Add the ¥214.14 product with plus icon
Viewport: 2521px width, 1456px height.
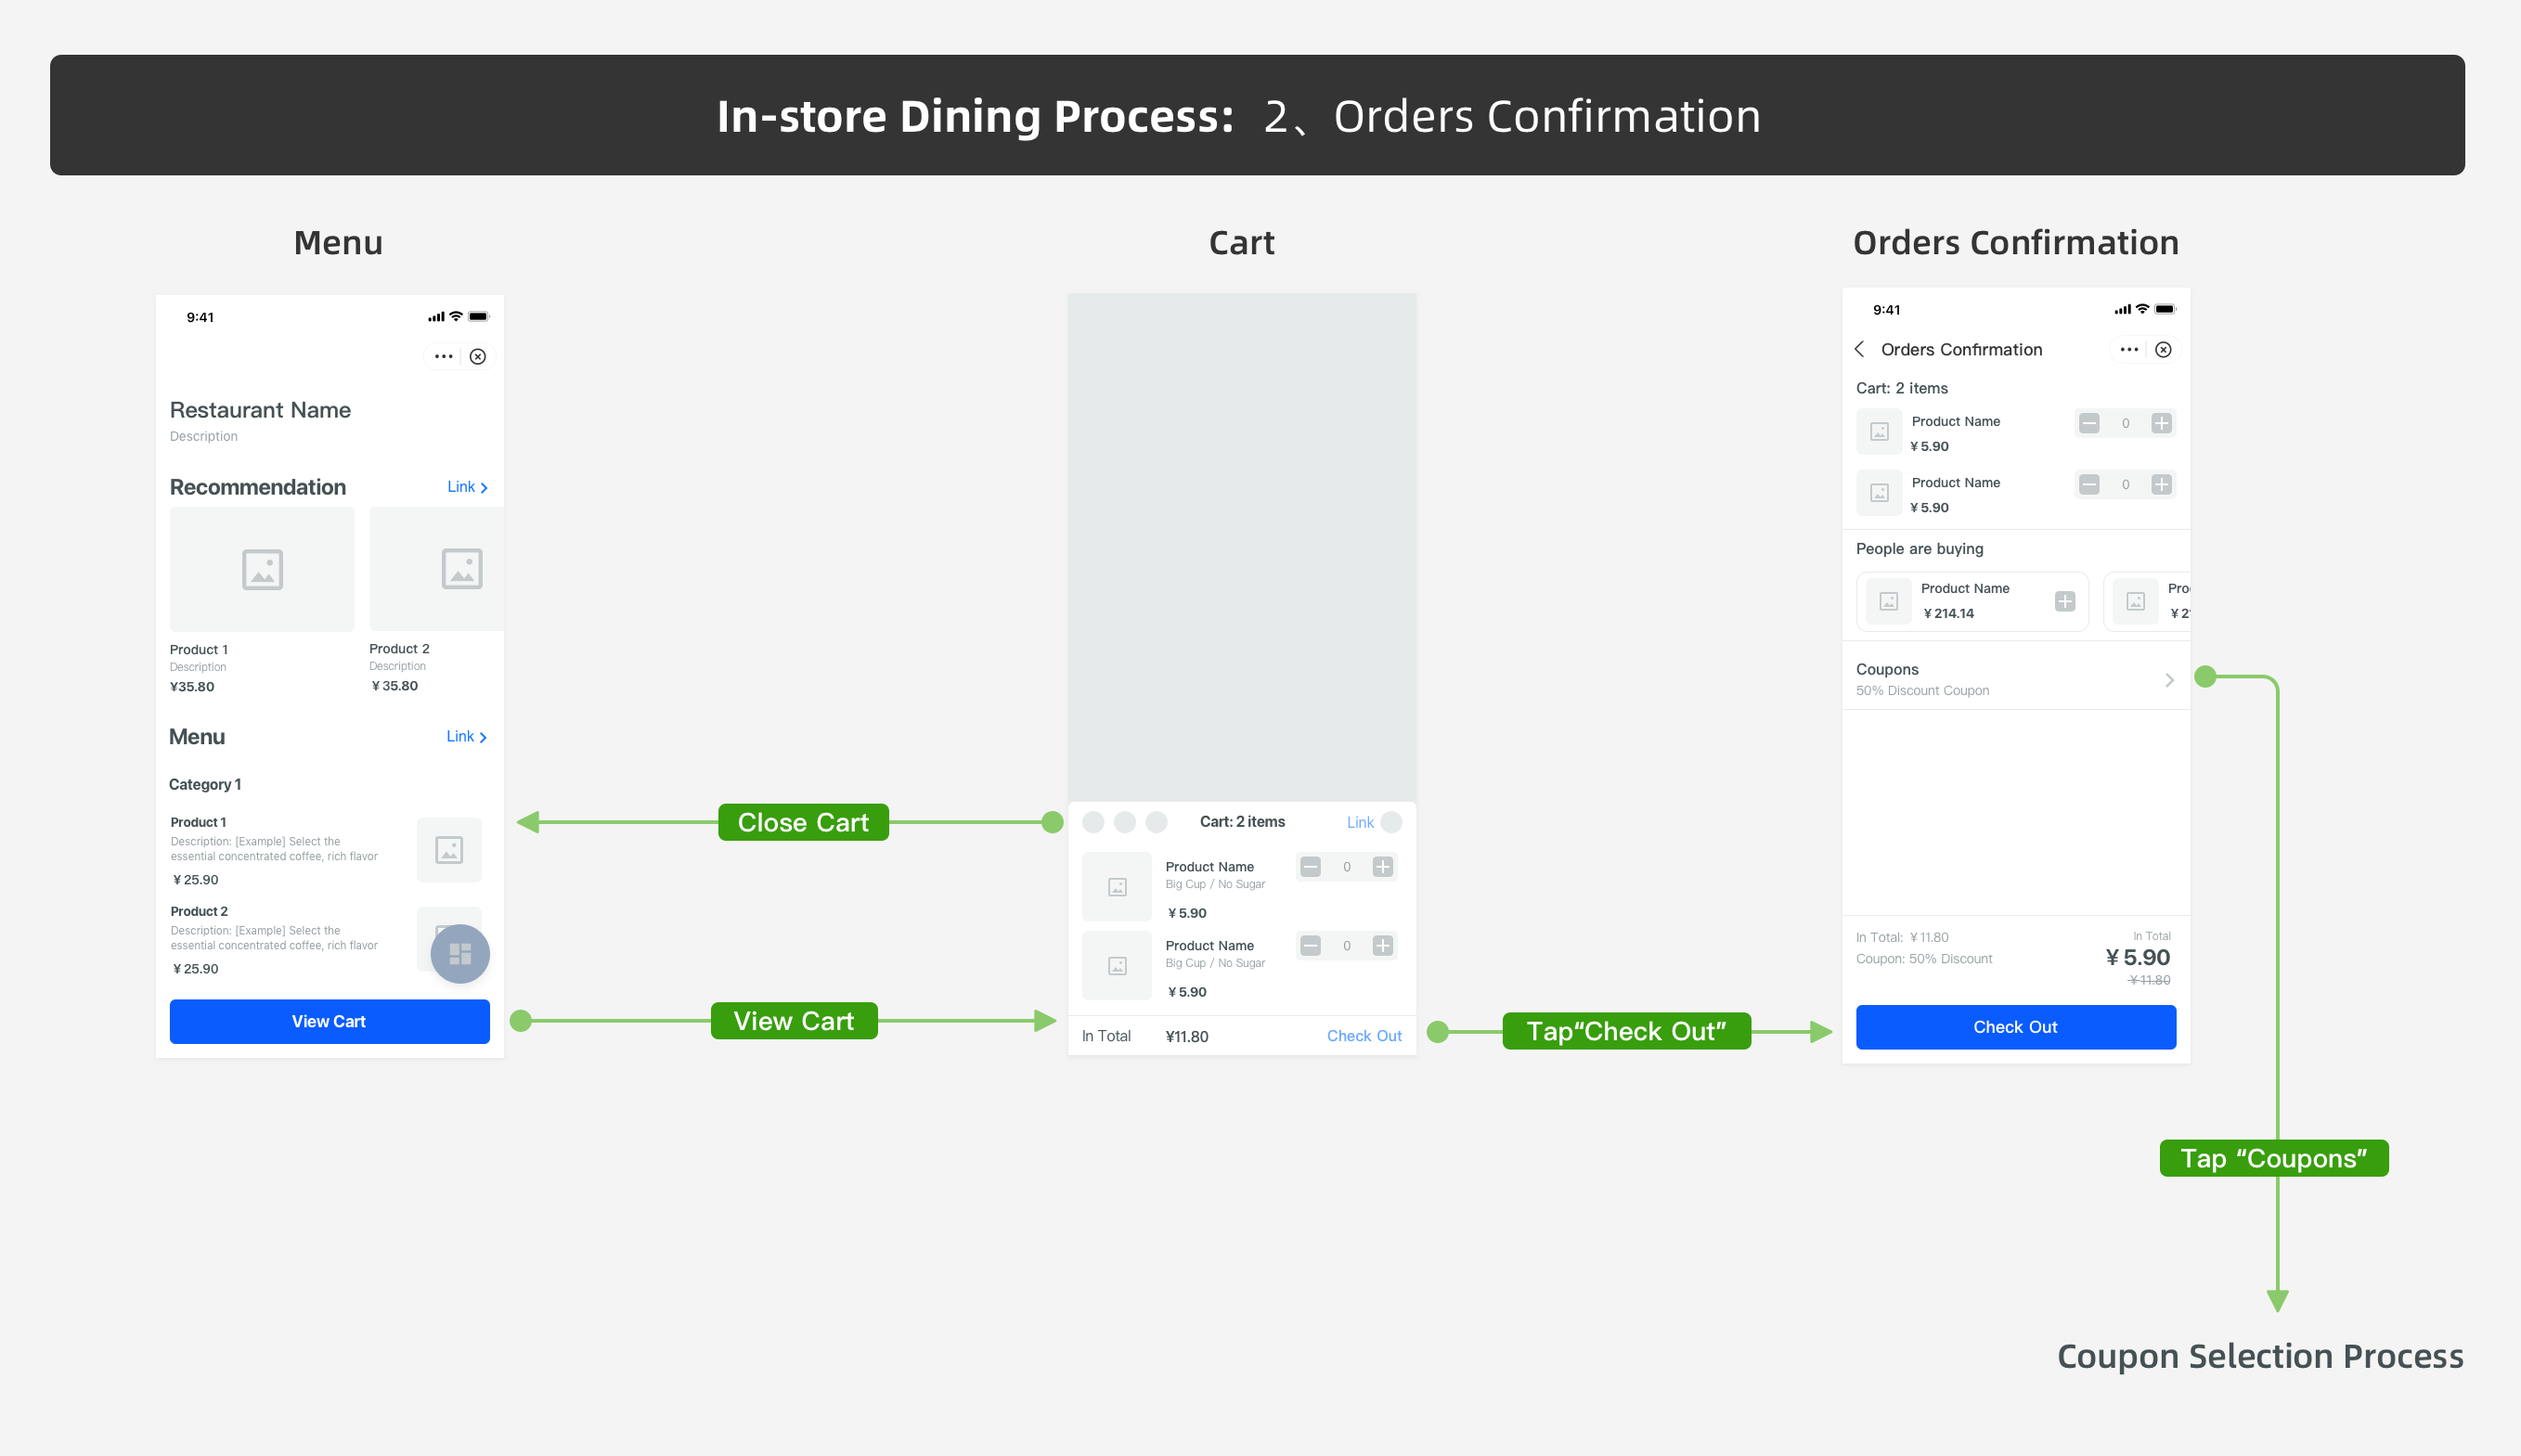click(2065, 601)
